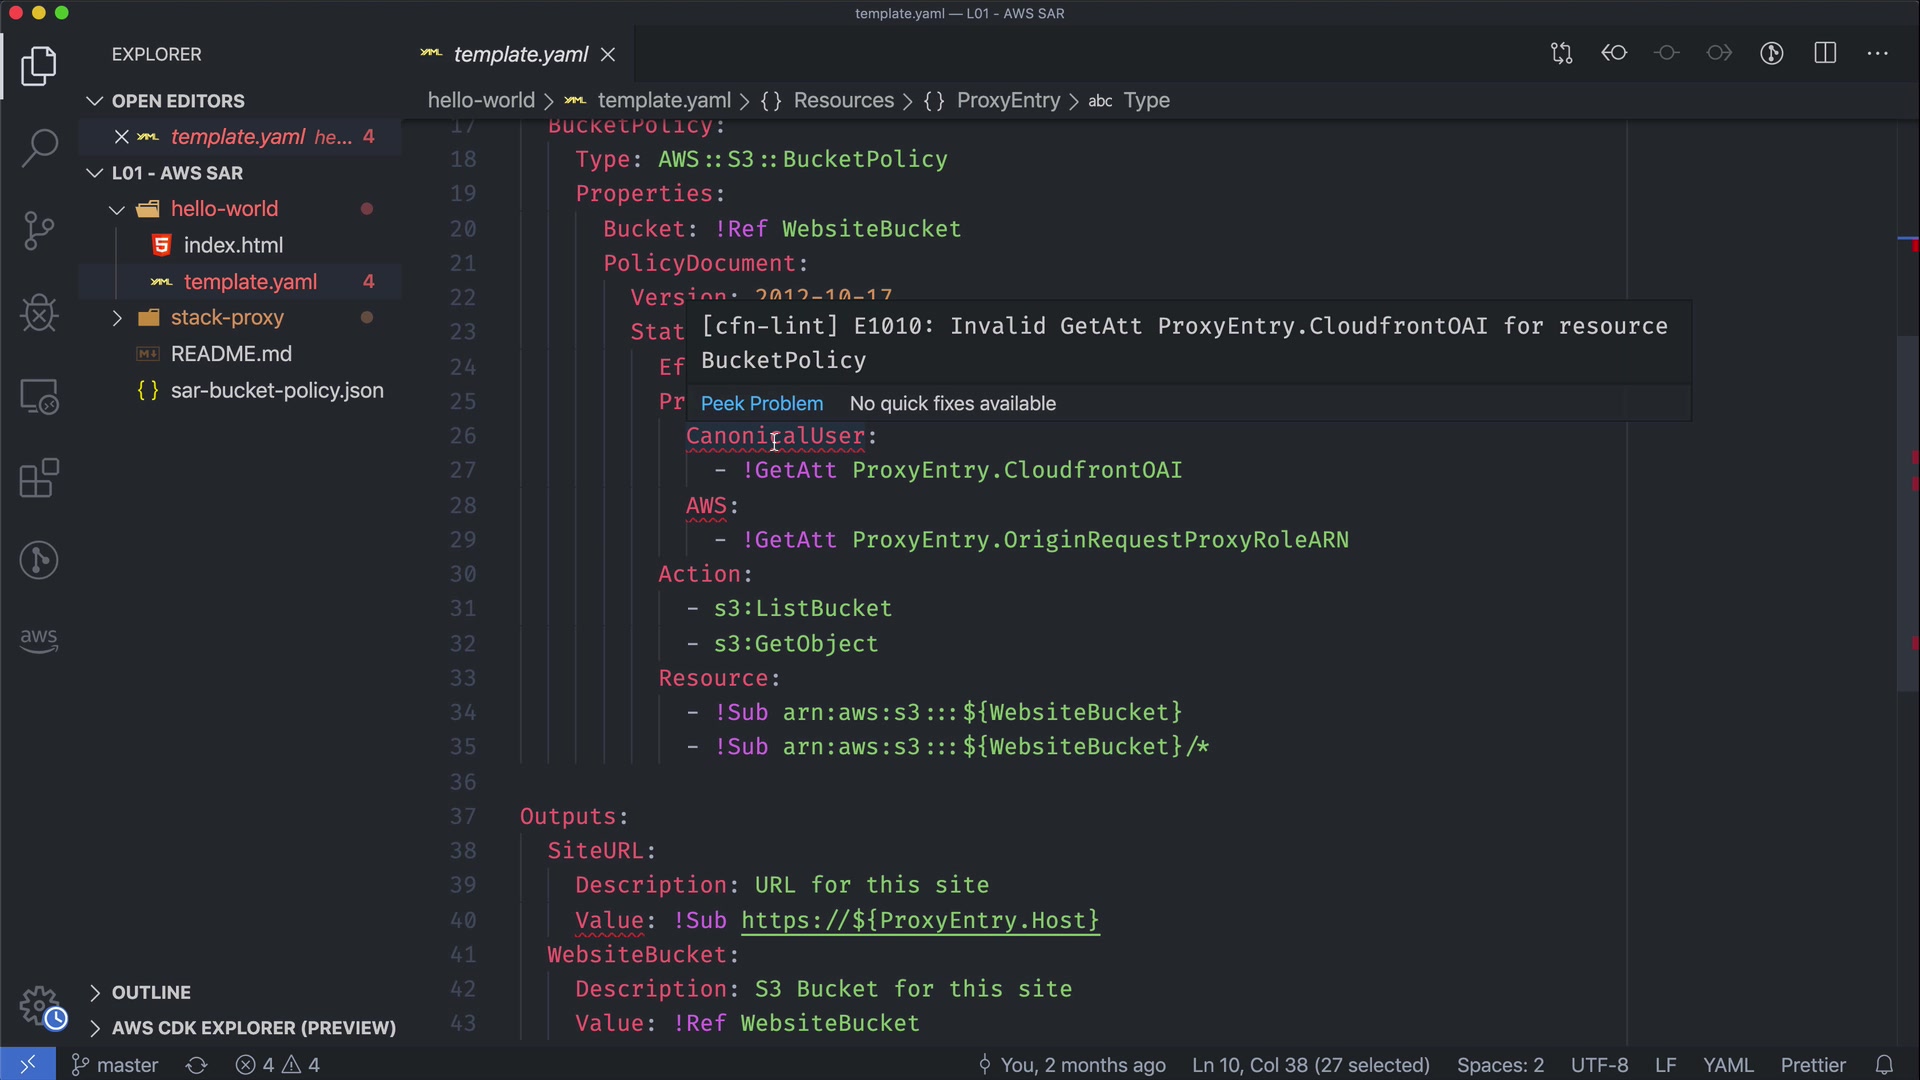Open the Remote Explorer view
The image size is (1920, 1080).
[39, 396]
